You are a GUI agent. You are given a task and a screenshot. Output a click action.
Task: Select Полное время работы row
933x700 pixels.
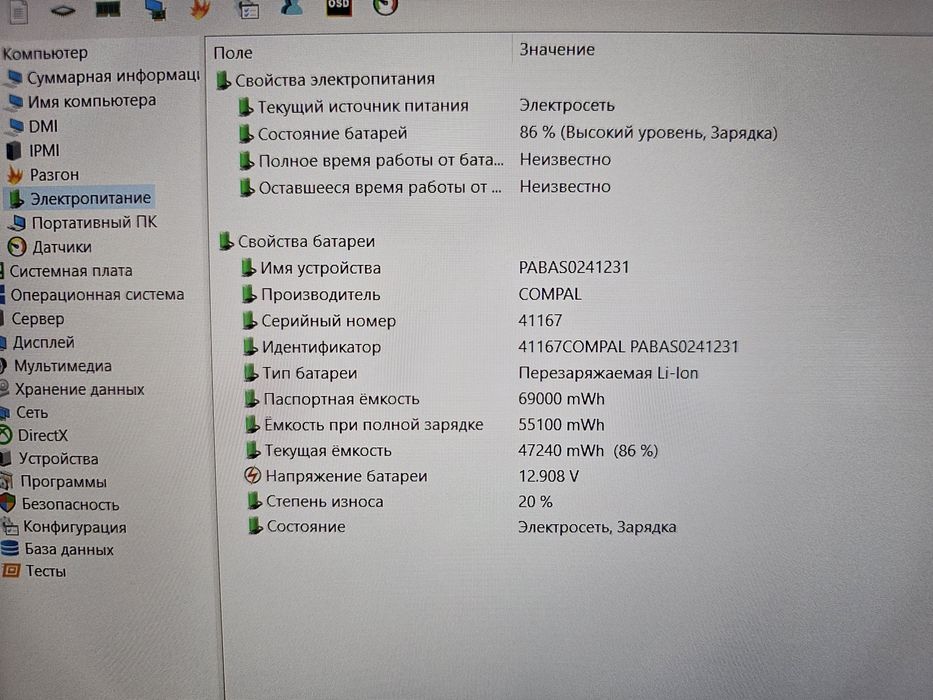371,160
